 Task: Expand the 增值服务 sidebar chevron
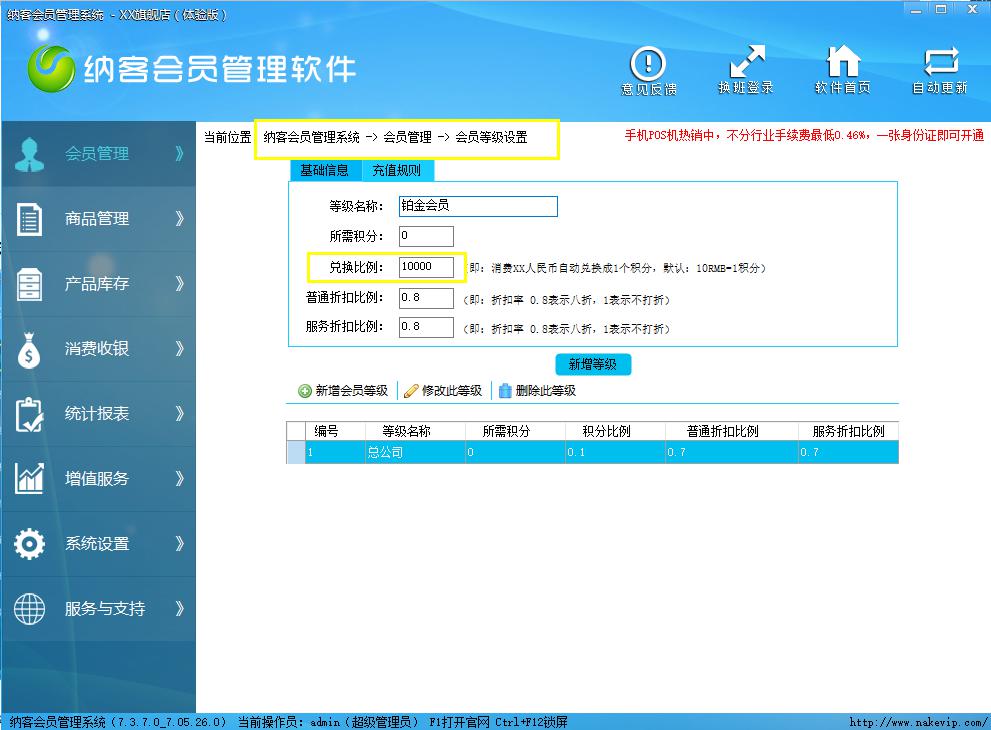tap(179, 479)
